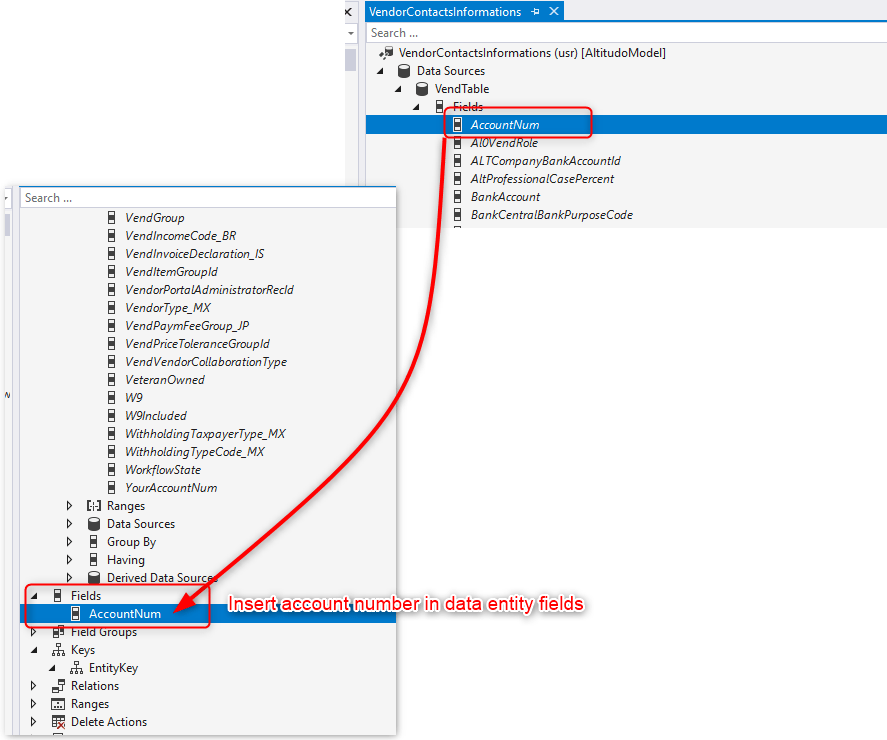Collapse the VendTable node in upper tree
The width and height of the screenshot is (887, 740).
(398, 89)
